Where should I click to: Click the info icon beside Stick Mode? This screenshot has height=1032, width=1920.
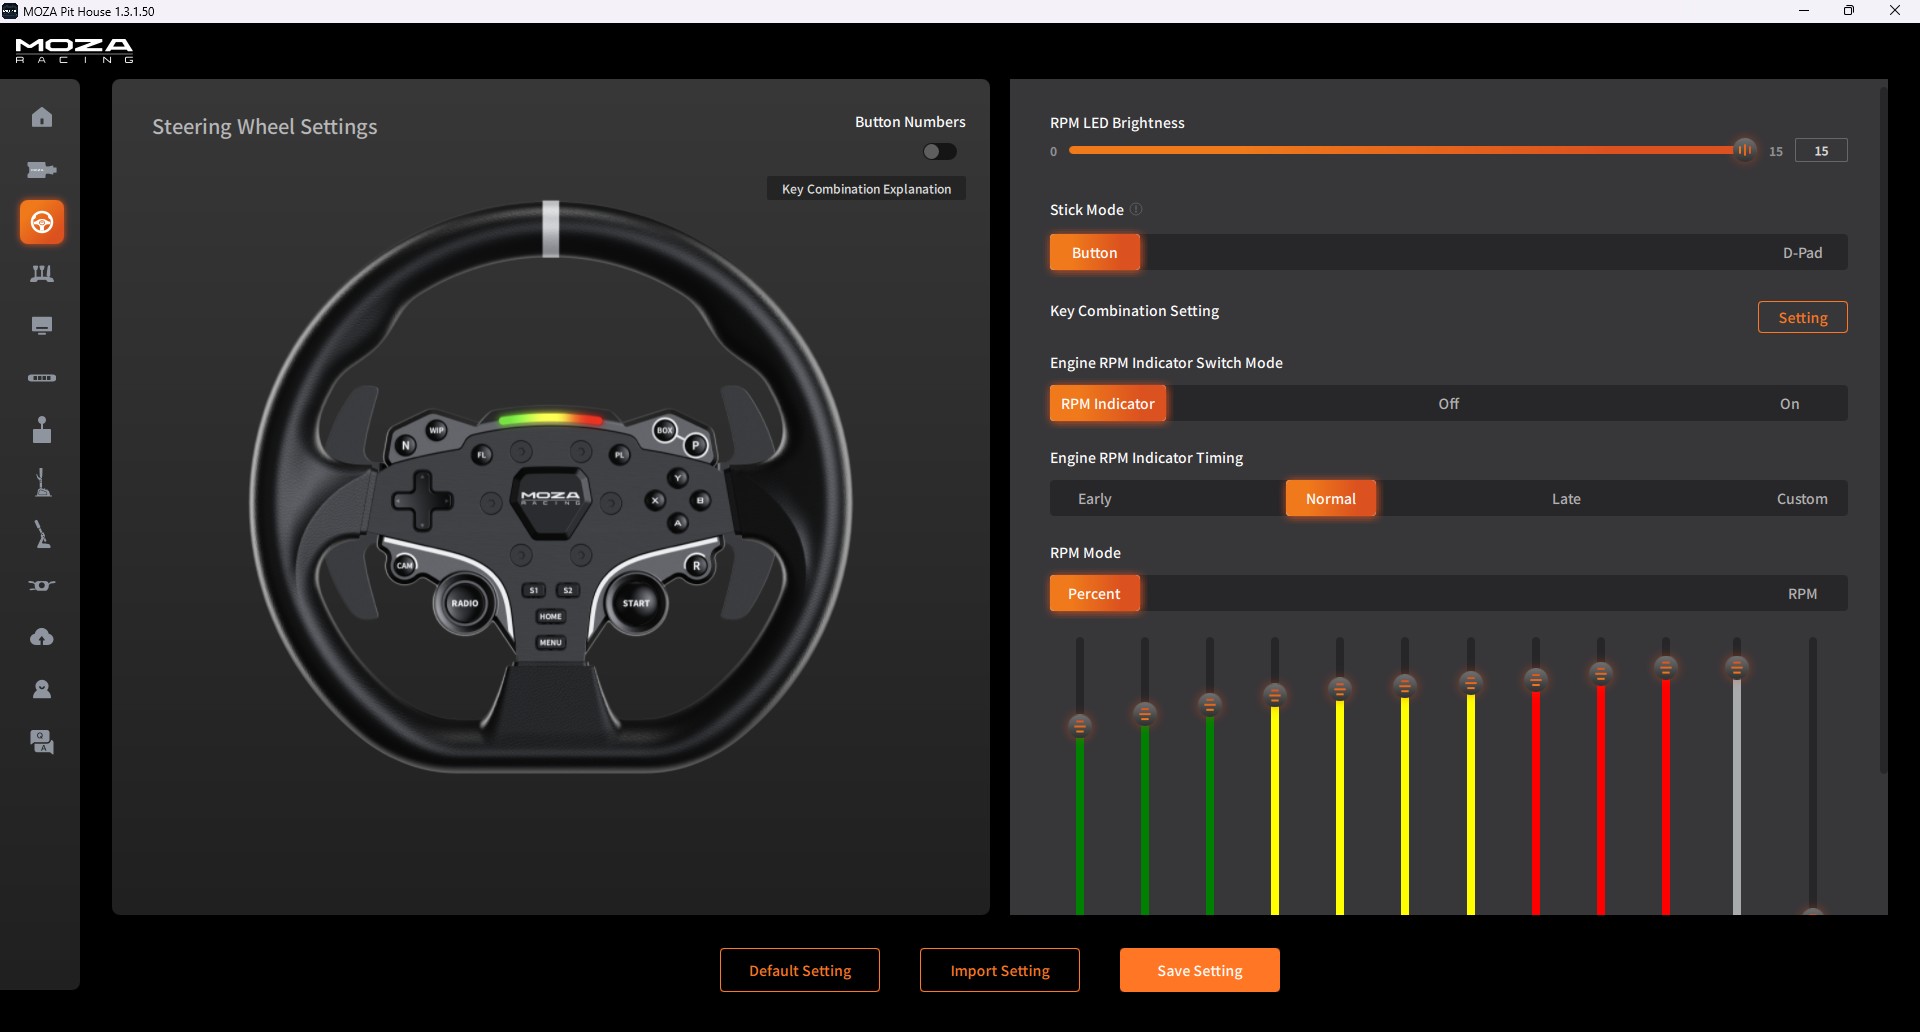point(1136,210)
